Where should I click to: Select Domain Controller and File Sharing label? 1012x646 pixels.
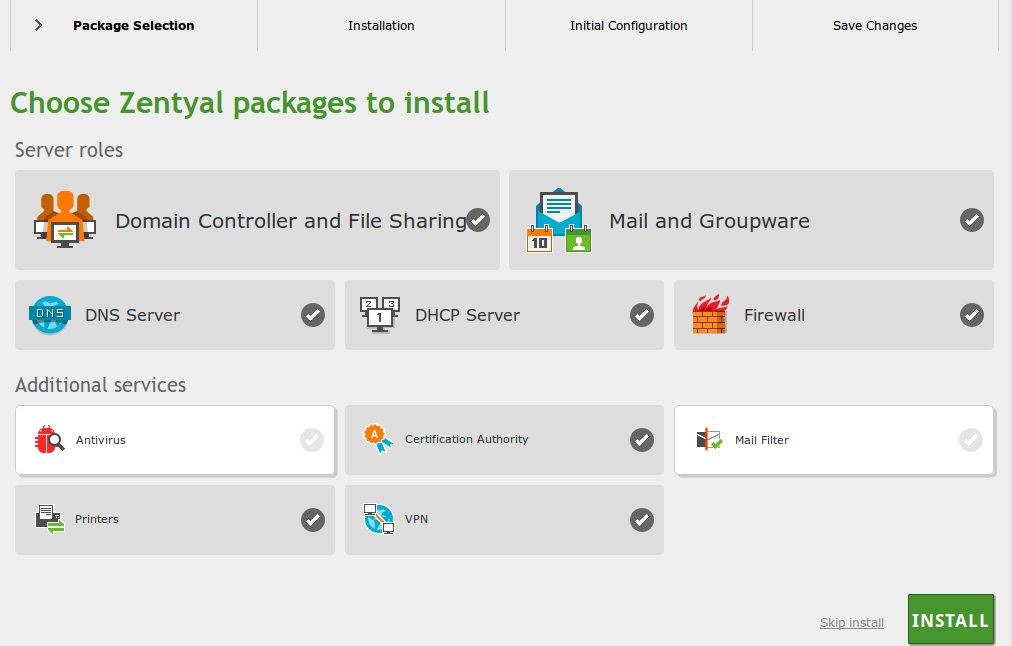pos(291,221)
